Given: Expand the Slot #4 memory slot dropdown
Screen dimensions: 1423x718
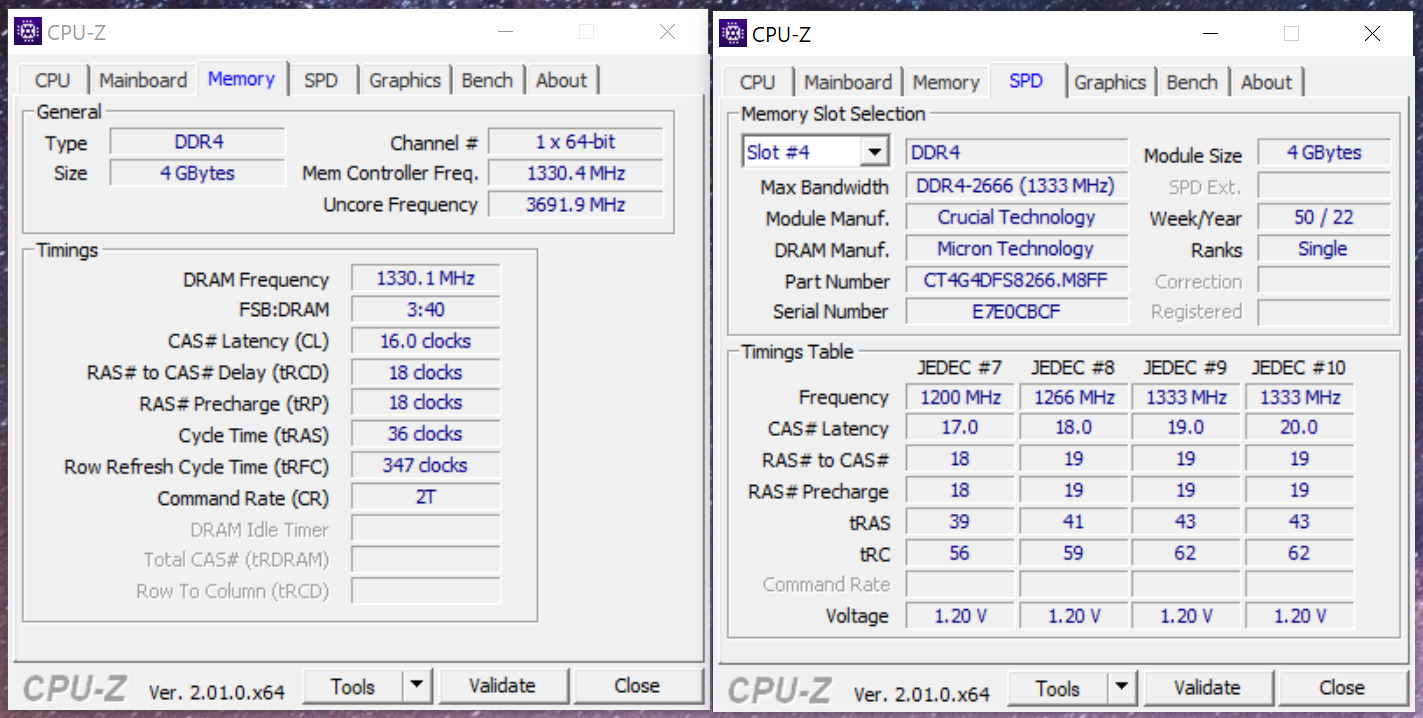Looking at the screenshot, I should click(x=876, y=152).
